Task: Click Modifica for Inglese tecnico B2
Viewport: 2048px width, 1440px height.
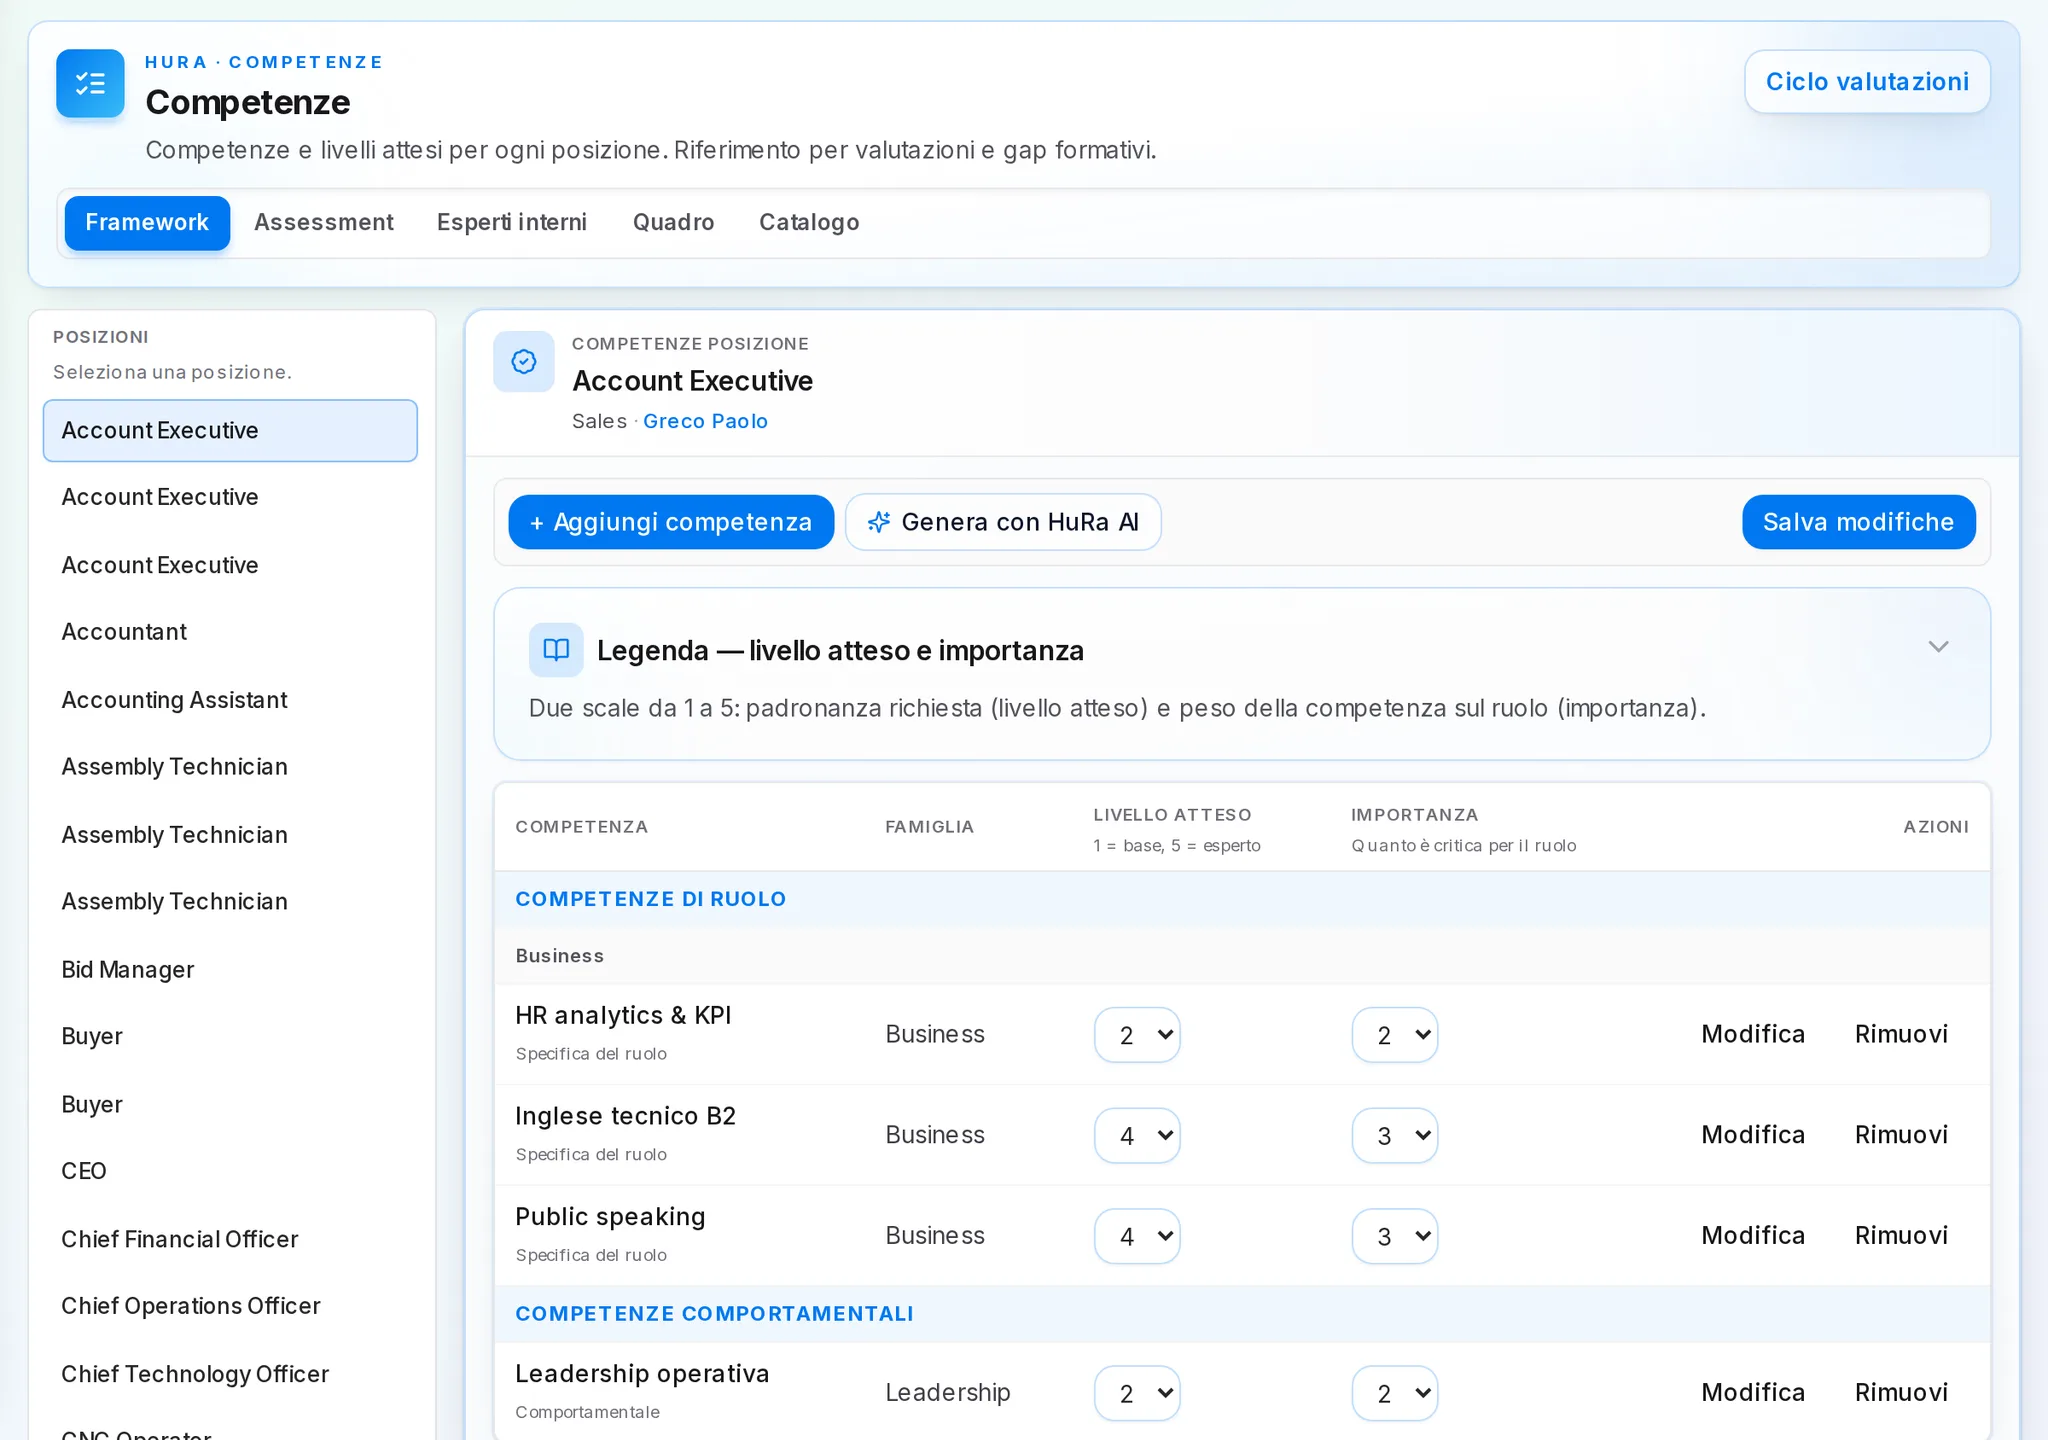Action: click(x=1753, y=1136)
